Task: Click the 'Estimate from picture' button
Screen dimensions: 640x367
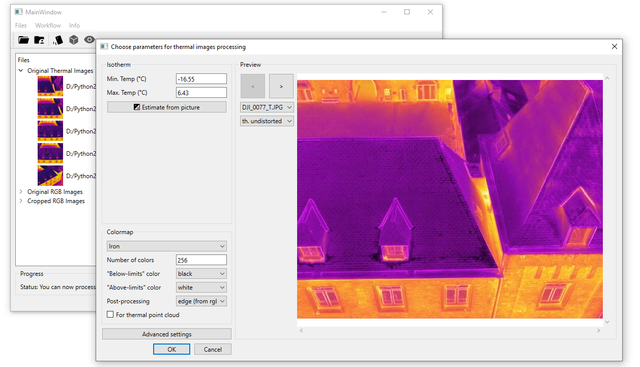Action: (167, 107)
